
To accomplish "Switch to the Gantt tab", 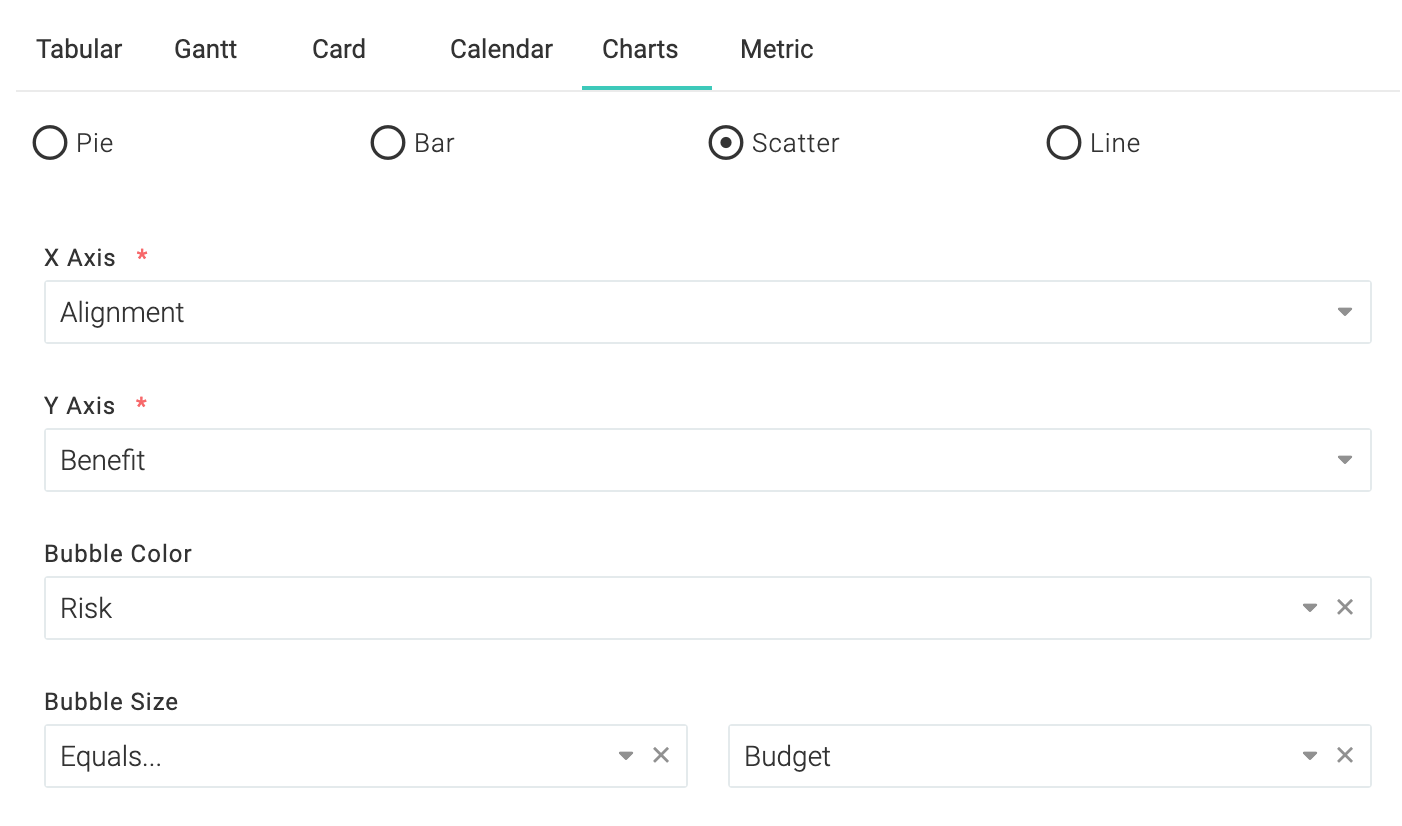I will point(205,49).
